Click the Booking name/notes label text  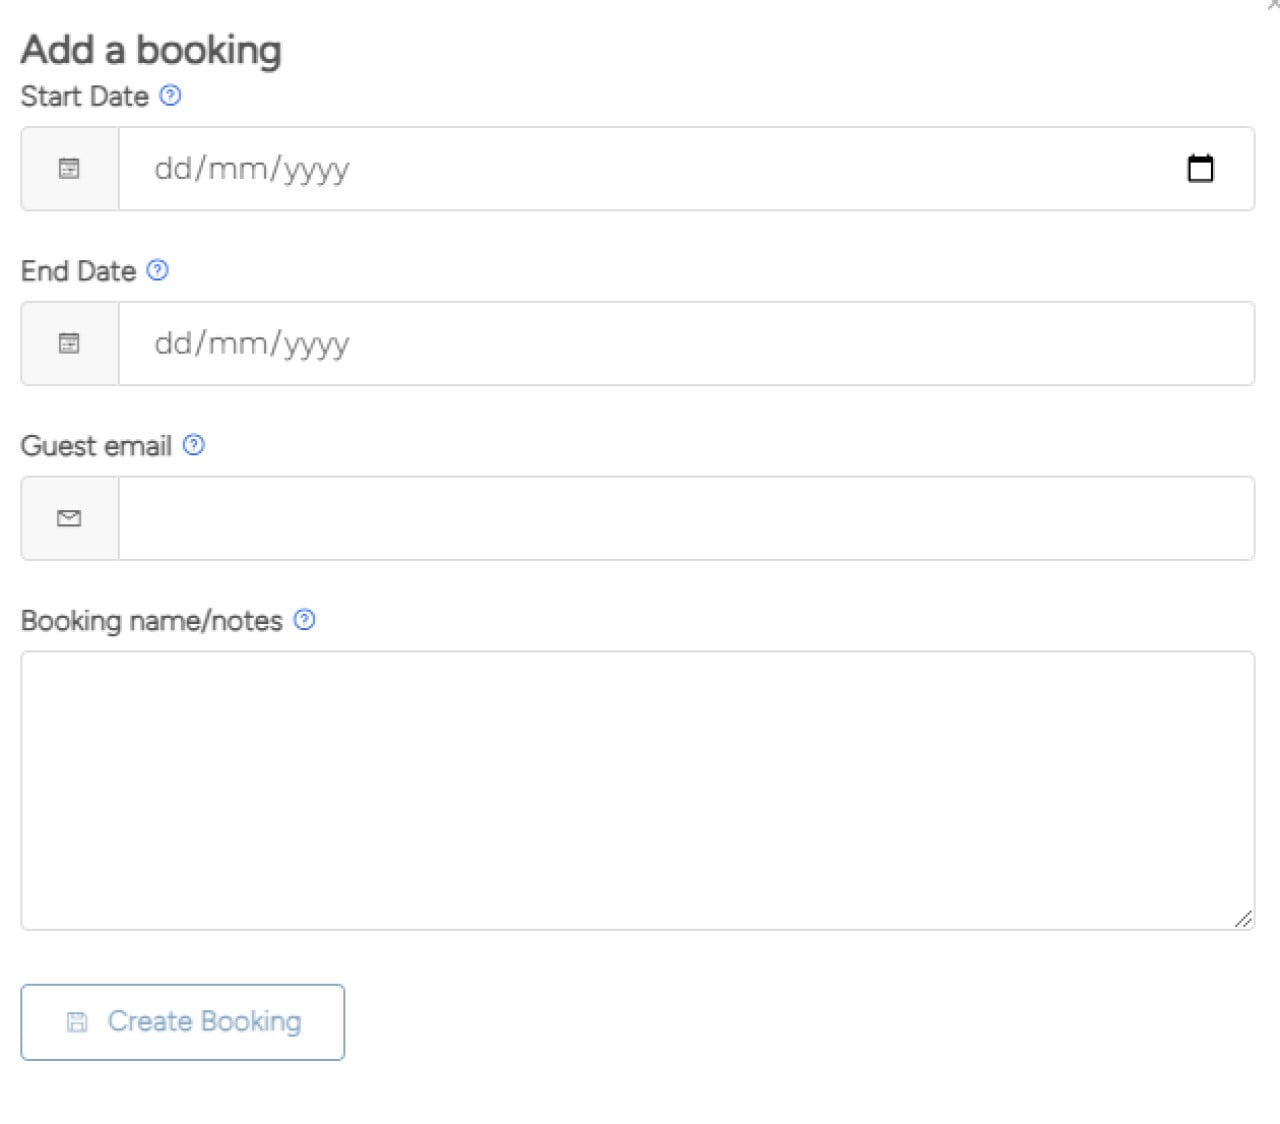(151, 621)
